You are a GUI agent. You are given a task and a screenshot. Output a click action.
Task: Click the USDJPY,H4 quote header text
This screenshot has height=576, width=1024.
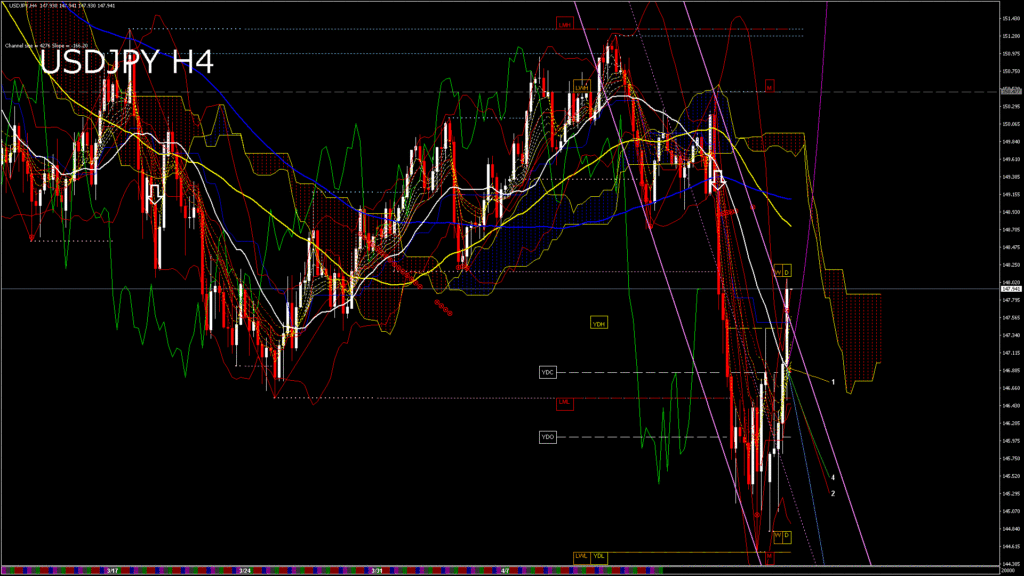61,6
